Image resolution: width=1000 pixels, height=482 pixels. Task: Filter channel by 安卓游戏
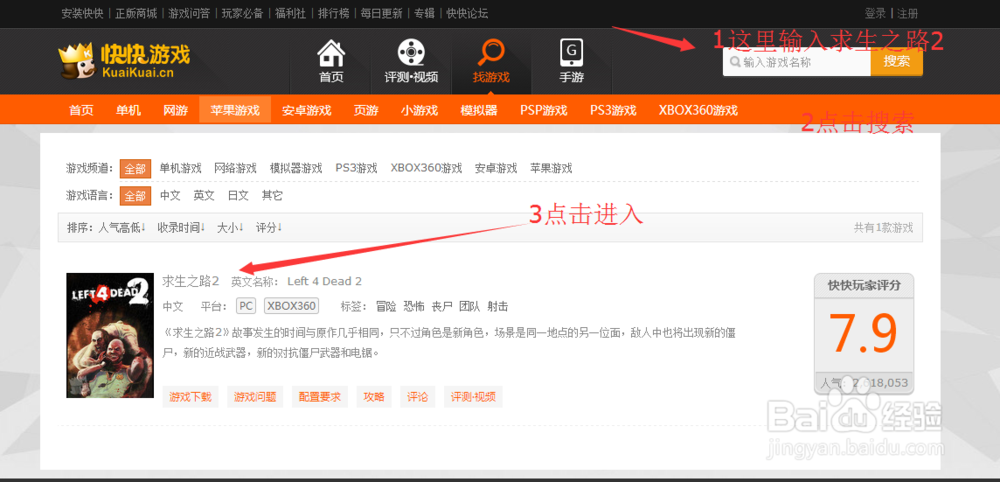(496, 168)
